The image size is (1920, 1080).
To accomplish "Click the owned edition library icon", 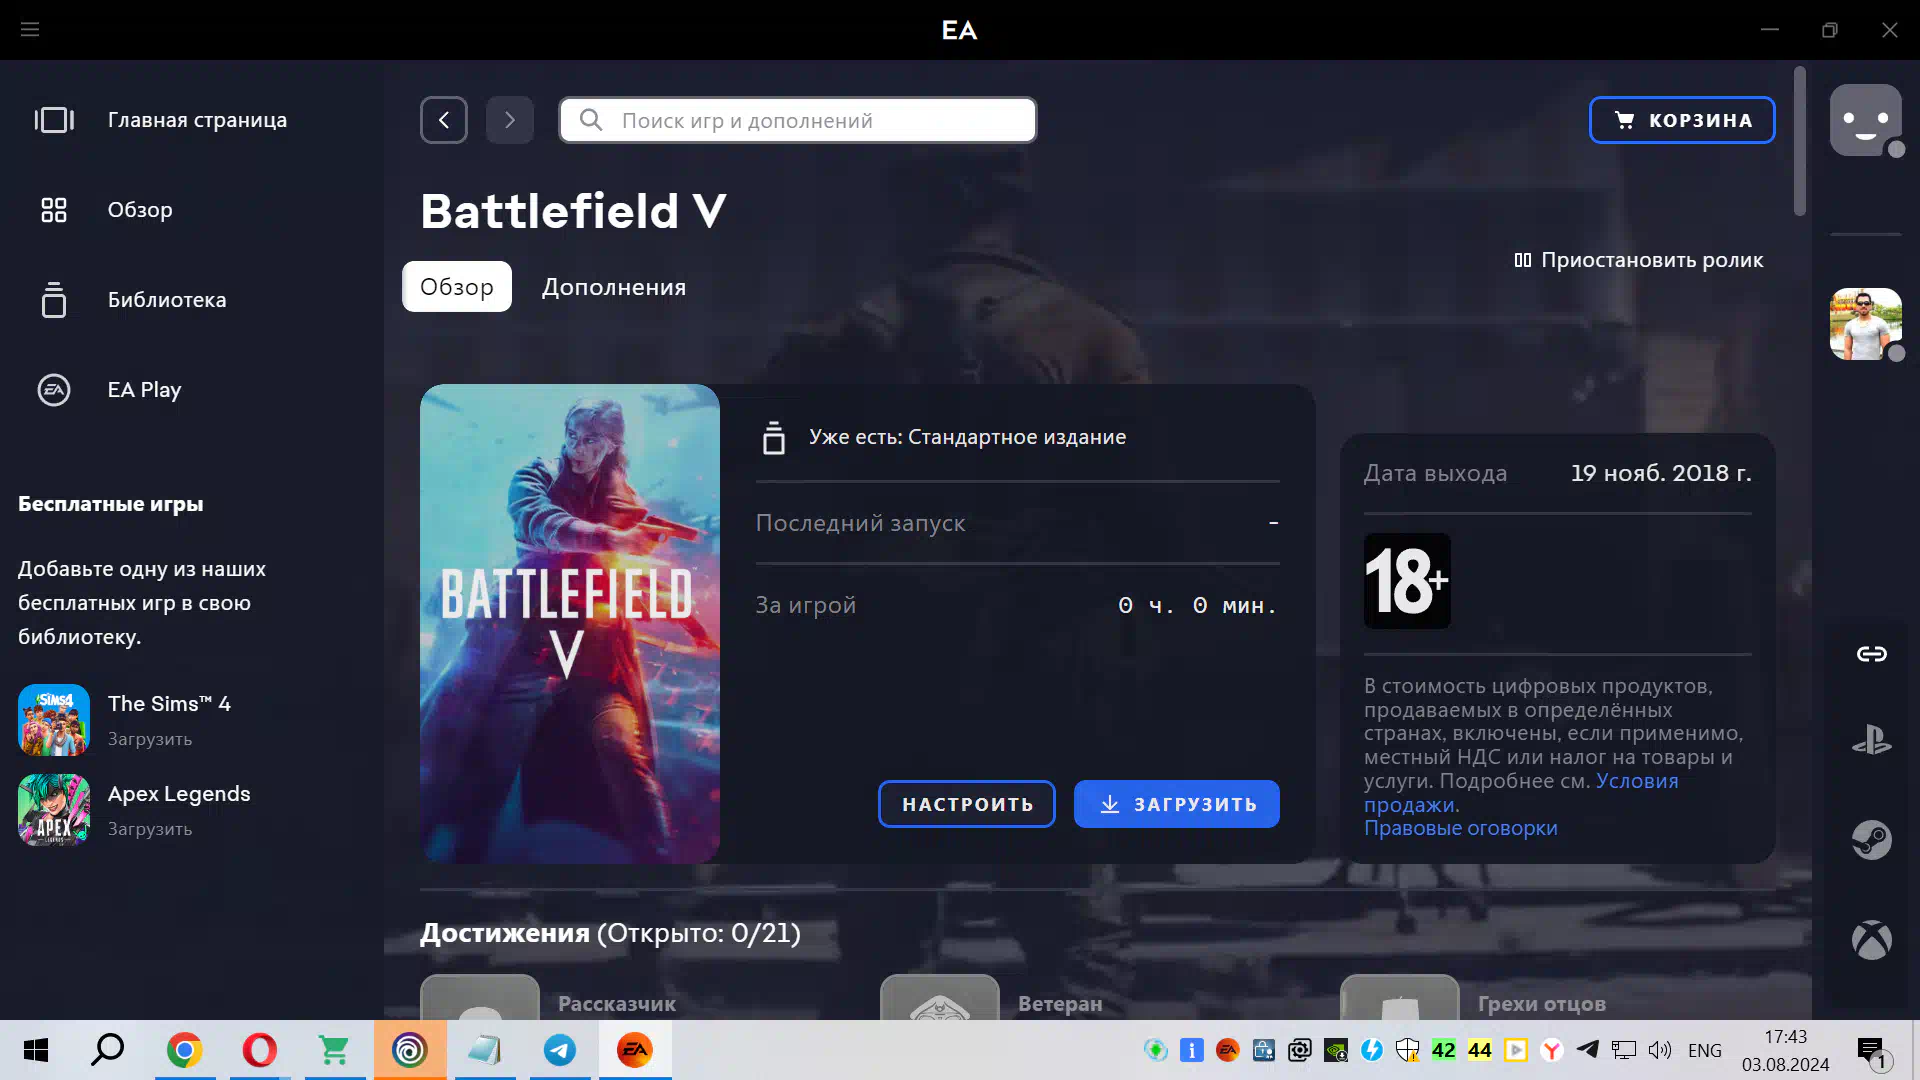I will click(x=774, y=438).
